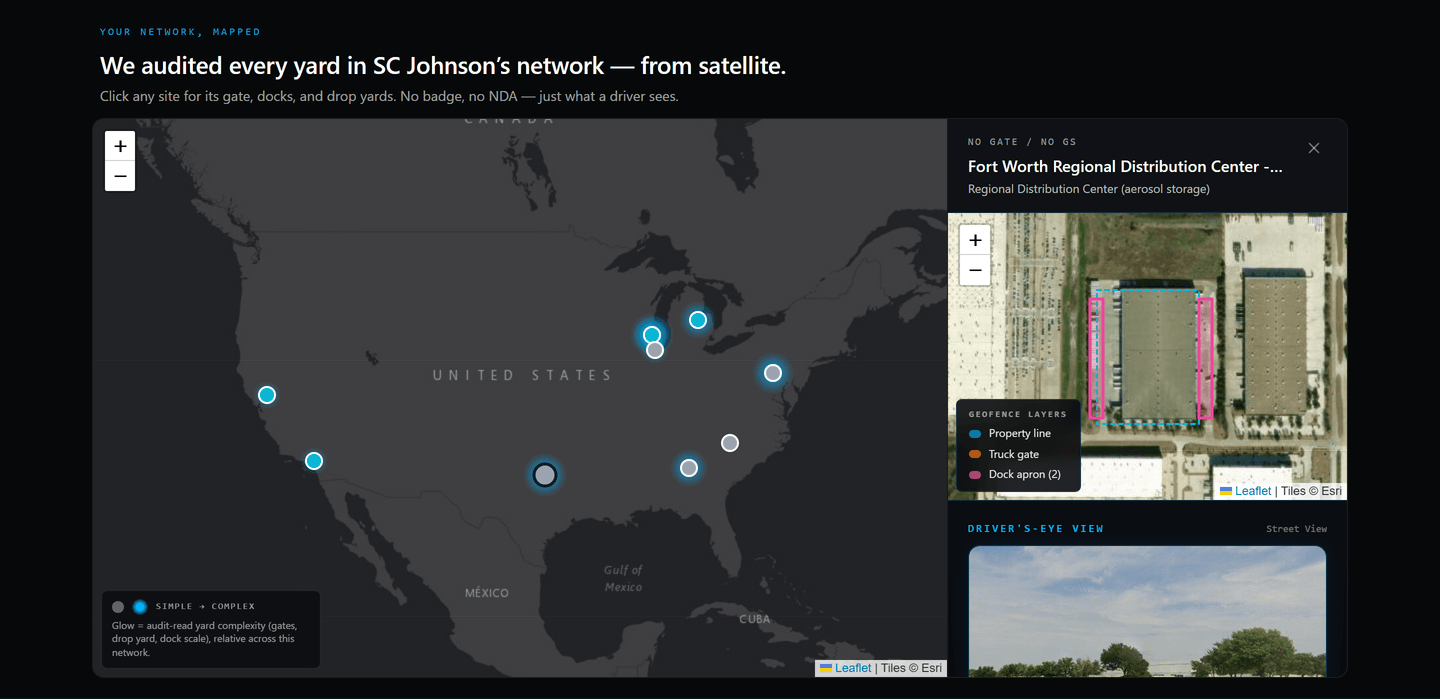This screenshot has height=699, width=1440.
Task: Click the Dock apron legend swatch
Action: (x=975, y=475)
